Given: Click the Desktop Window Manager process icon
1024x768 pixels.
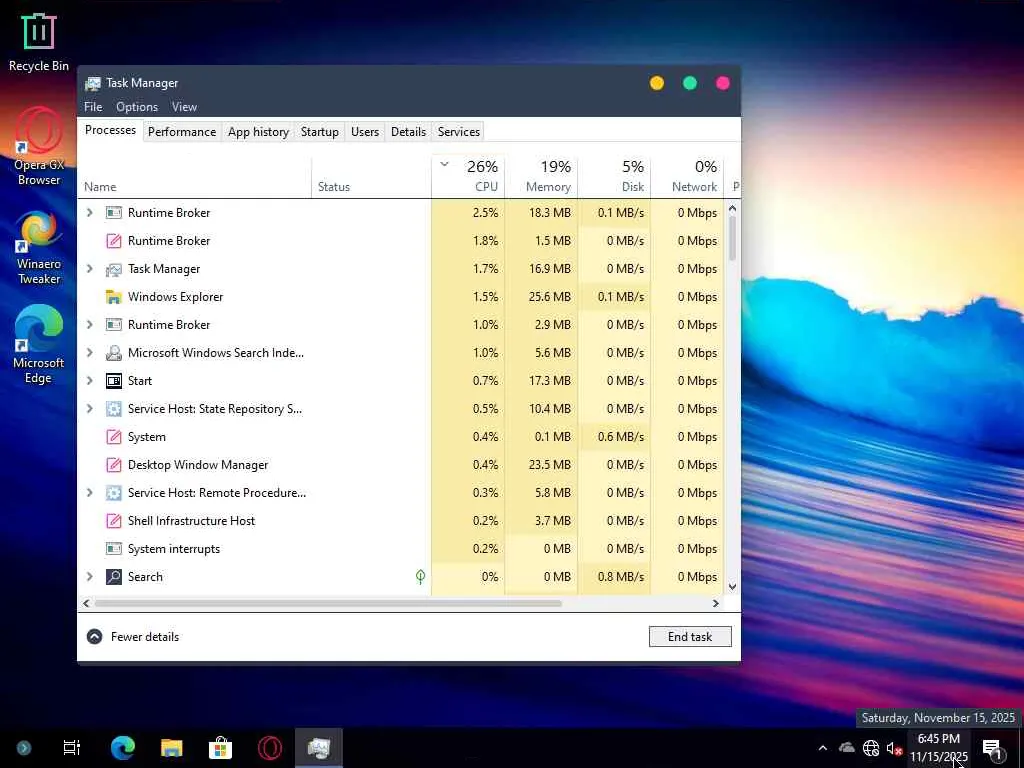Looking at the screenshot, I should coord(114,465).
